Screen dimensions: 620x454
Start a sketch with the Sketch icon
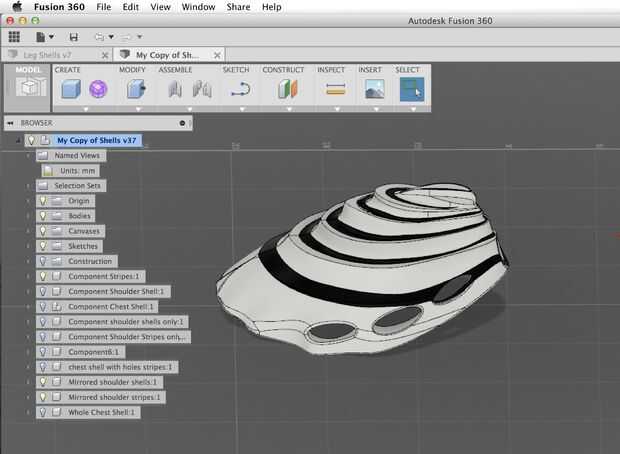click(x=241, y=89)
